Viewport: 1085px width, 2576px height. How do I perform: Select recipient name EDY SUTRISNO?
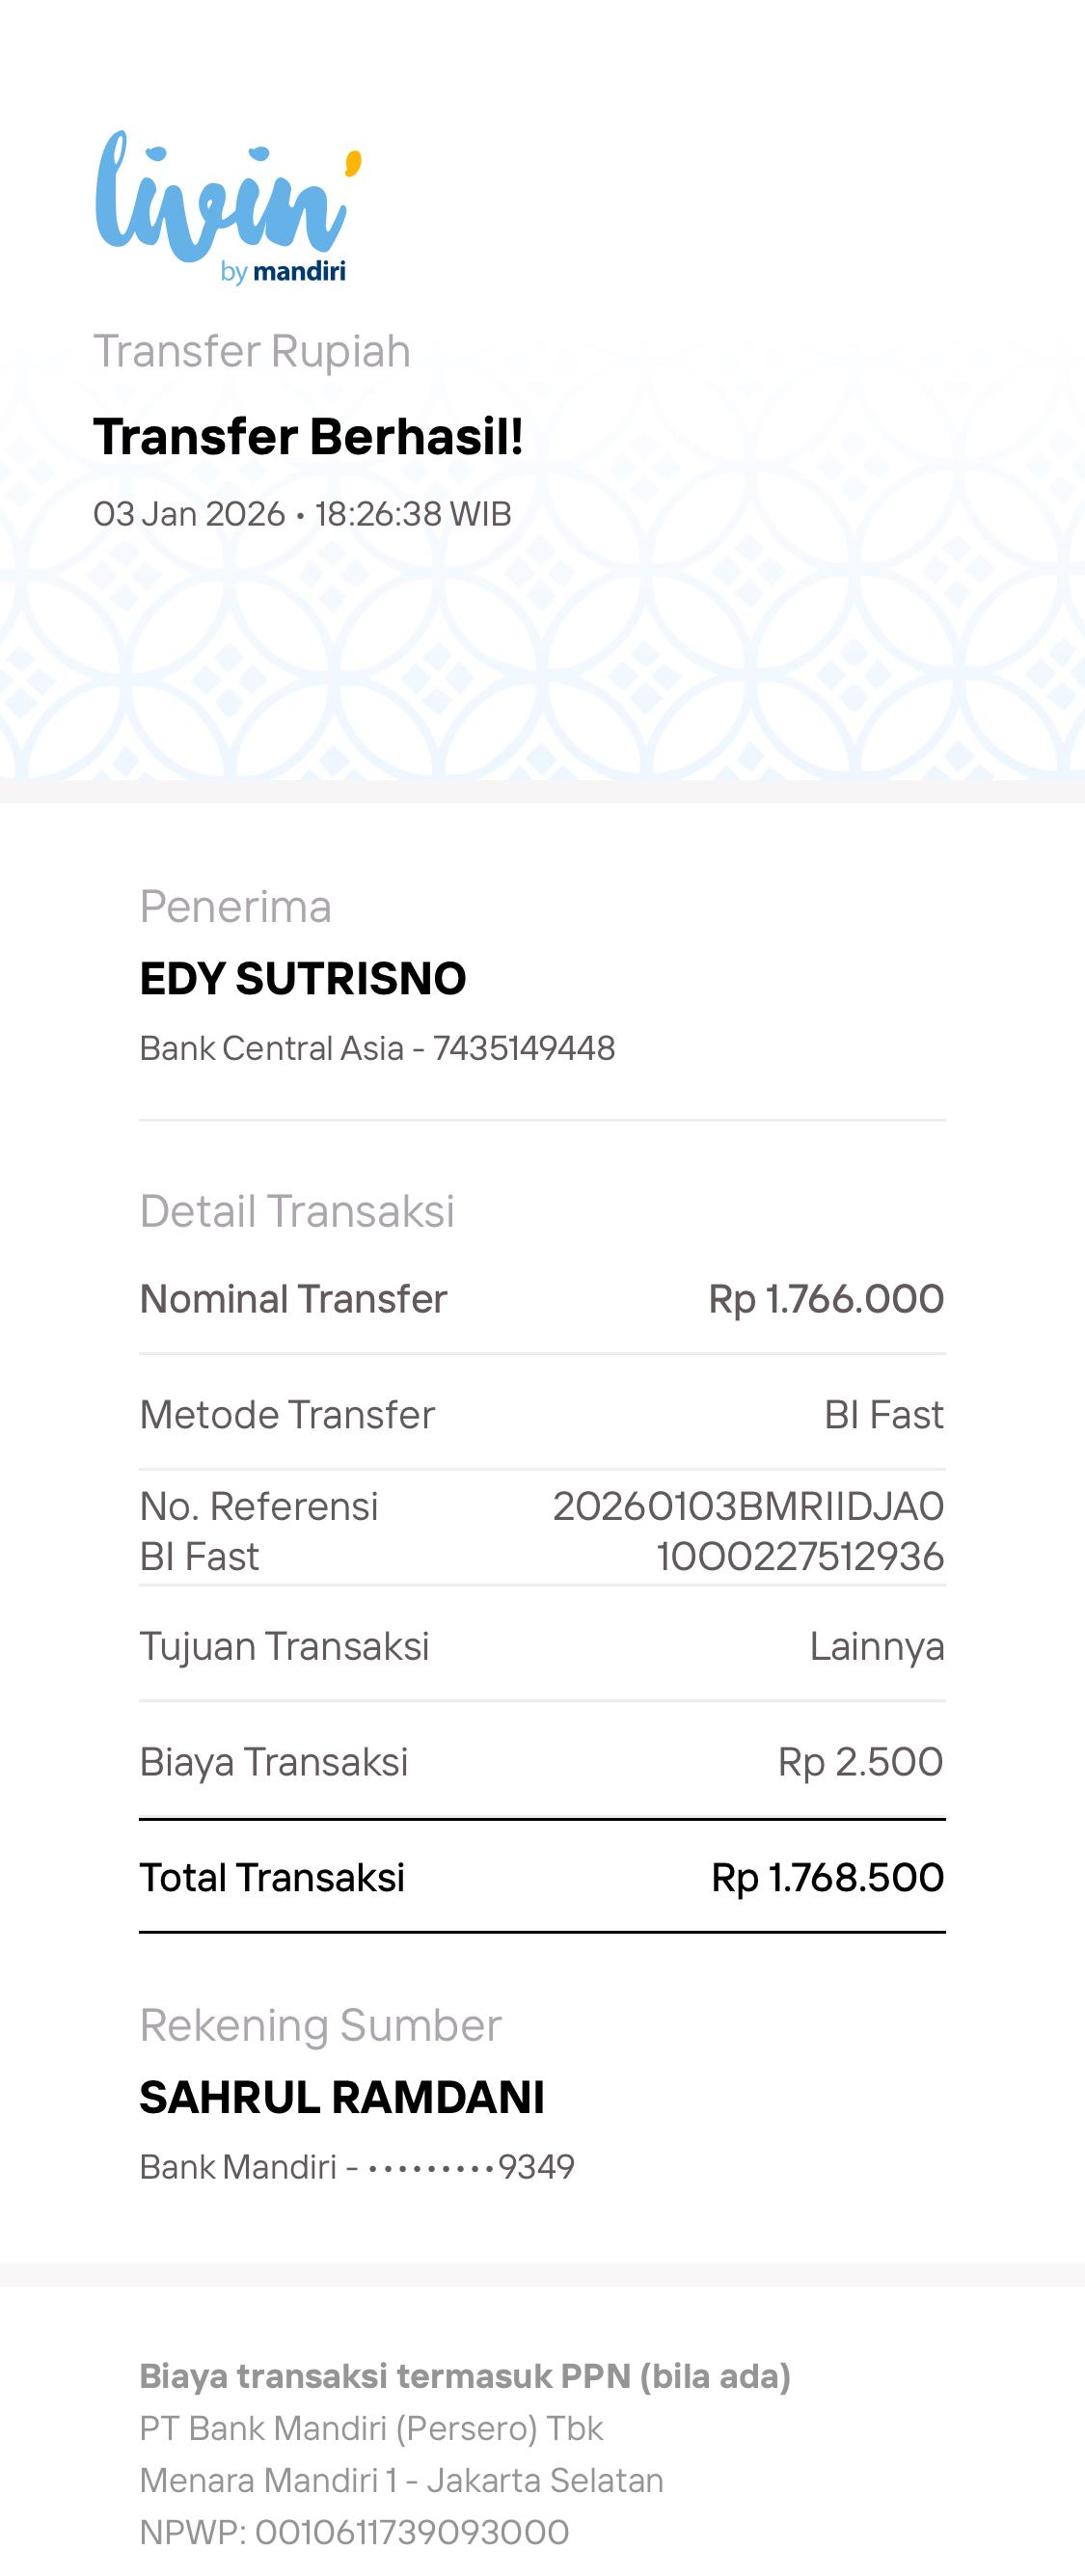pyautogui.click(x=303, y=978)
